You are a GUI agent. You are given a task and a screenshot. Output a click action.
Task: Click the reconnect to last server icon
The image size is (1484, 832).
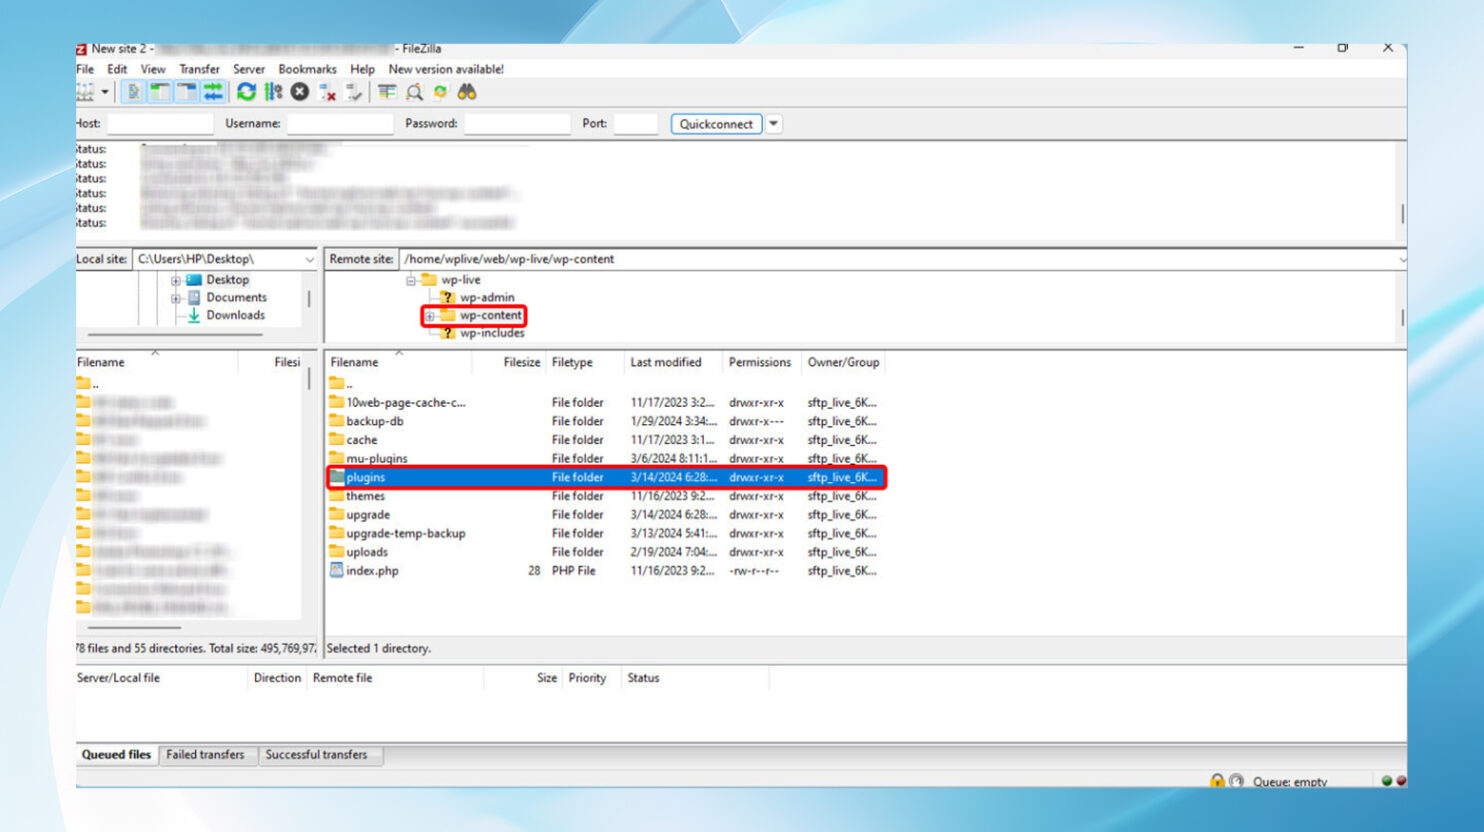353,92
